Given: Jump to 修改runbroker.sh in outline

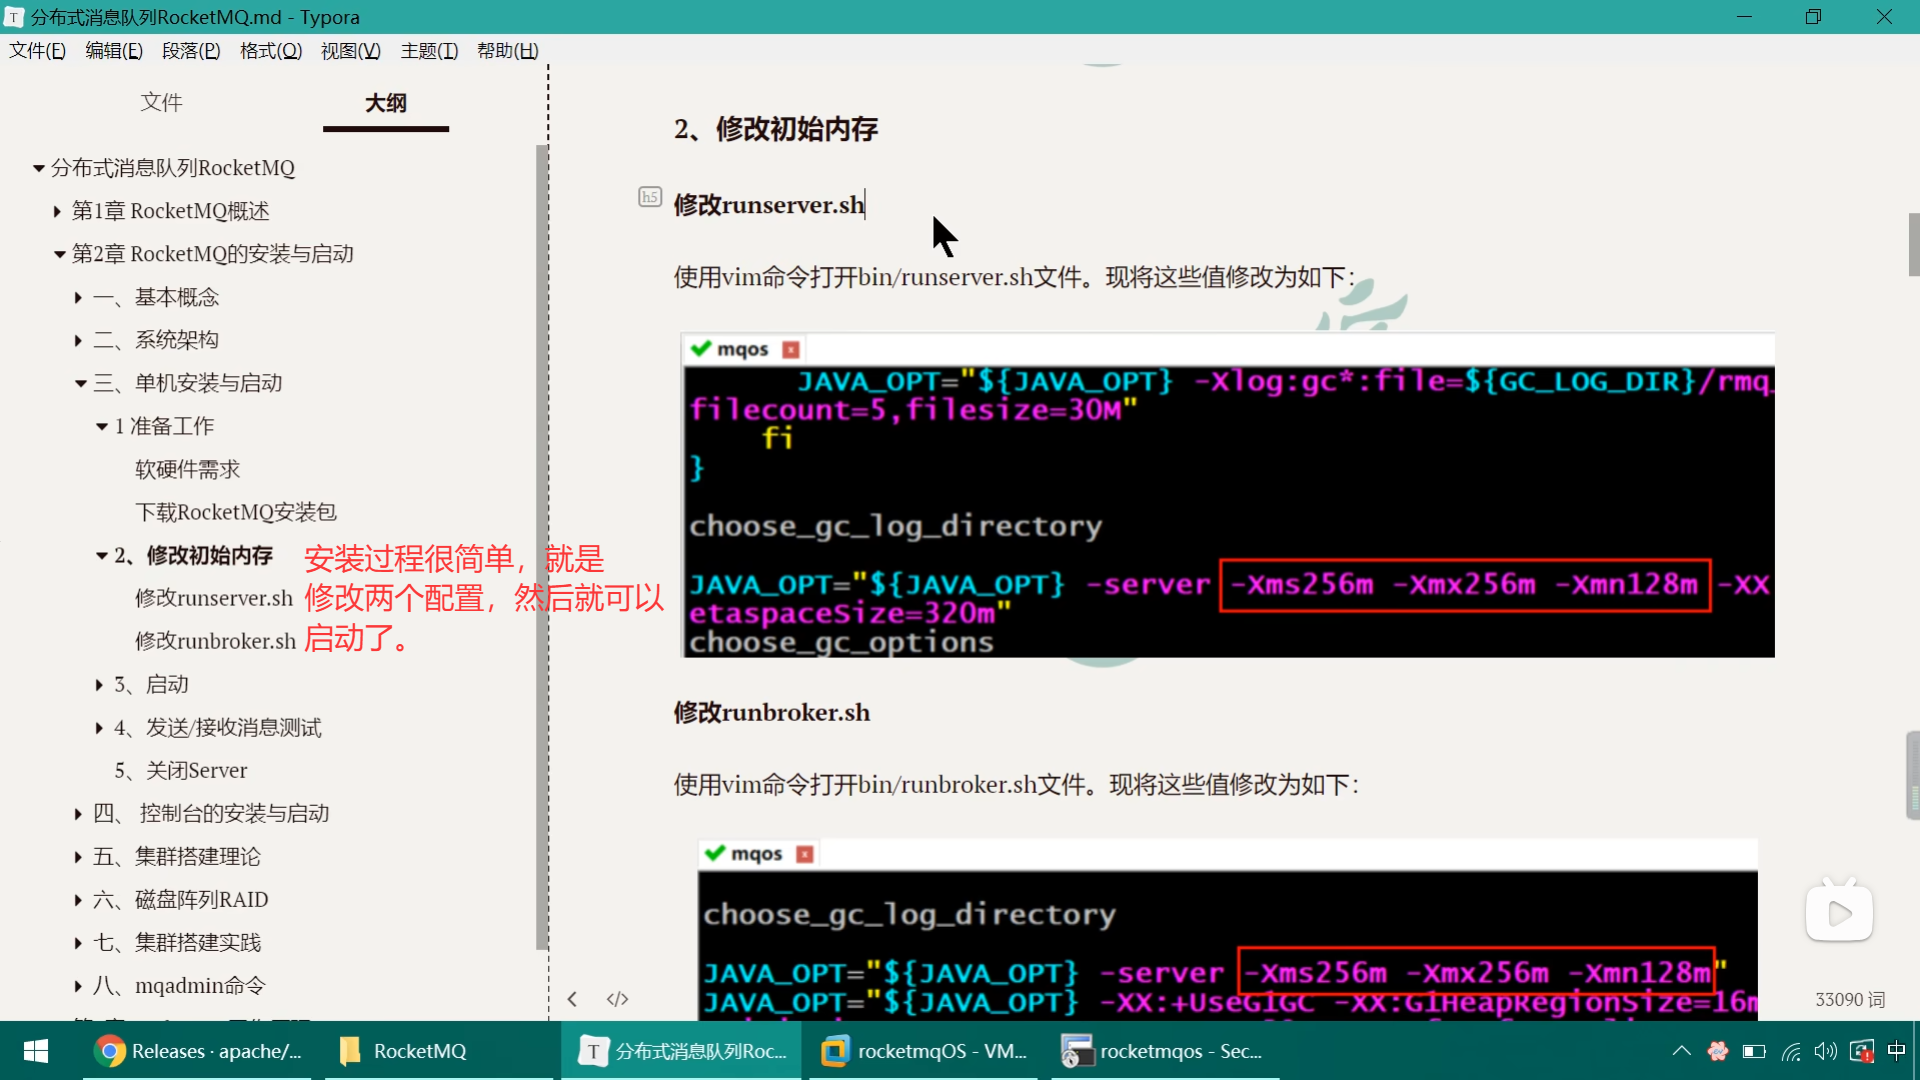Looking at the screenshot, I should [215, 641].
